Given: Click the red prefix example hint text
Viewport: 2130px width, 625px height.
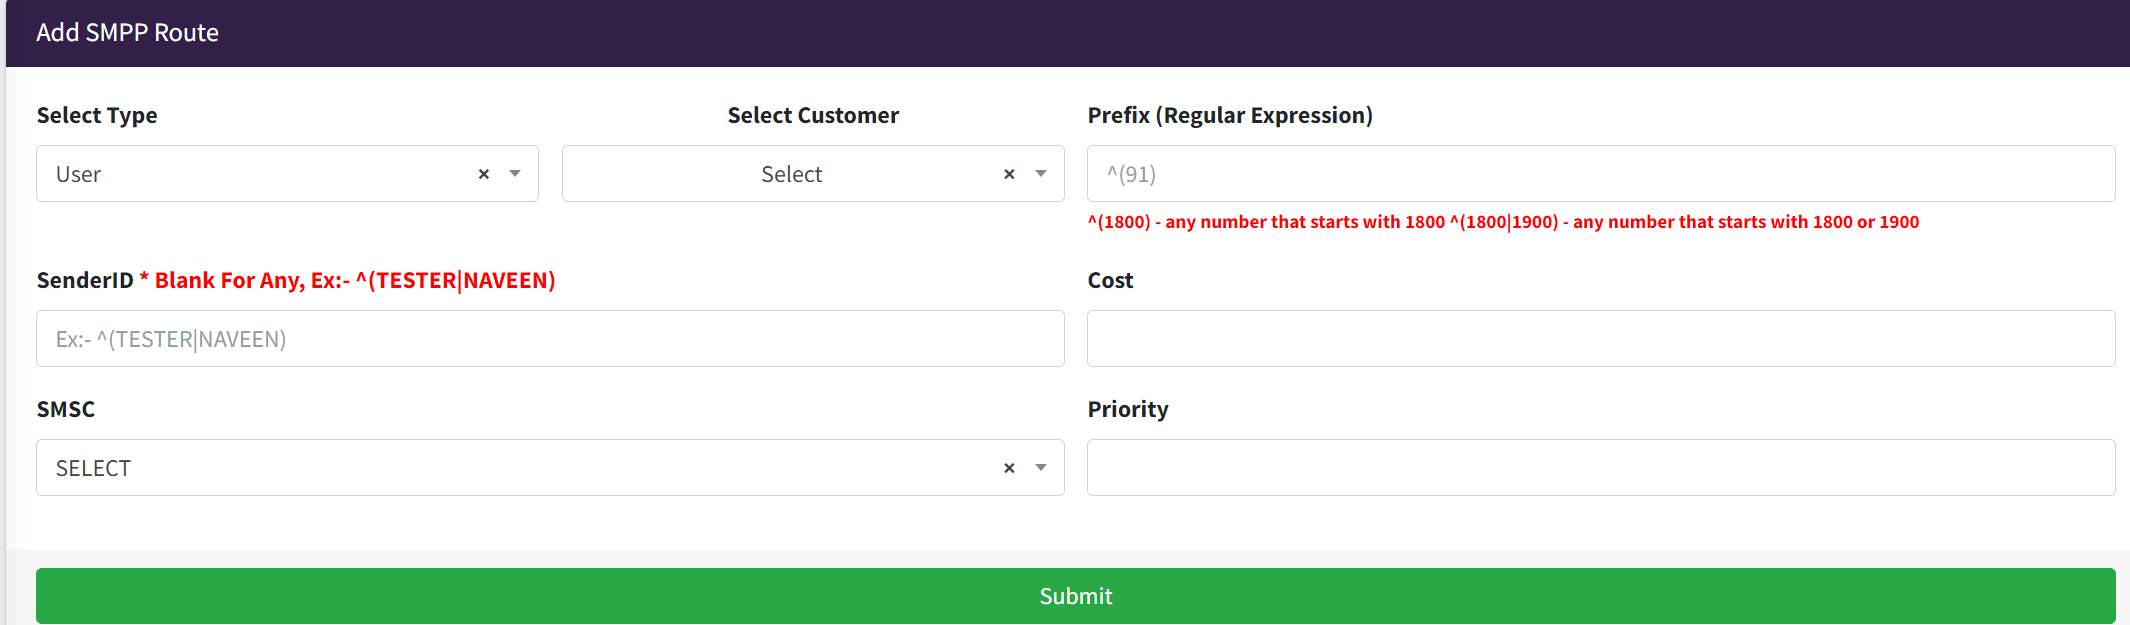Looking at the screenshot, I should pyautogui.click(x=1502, y=222).
